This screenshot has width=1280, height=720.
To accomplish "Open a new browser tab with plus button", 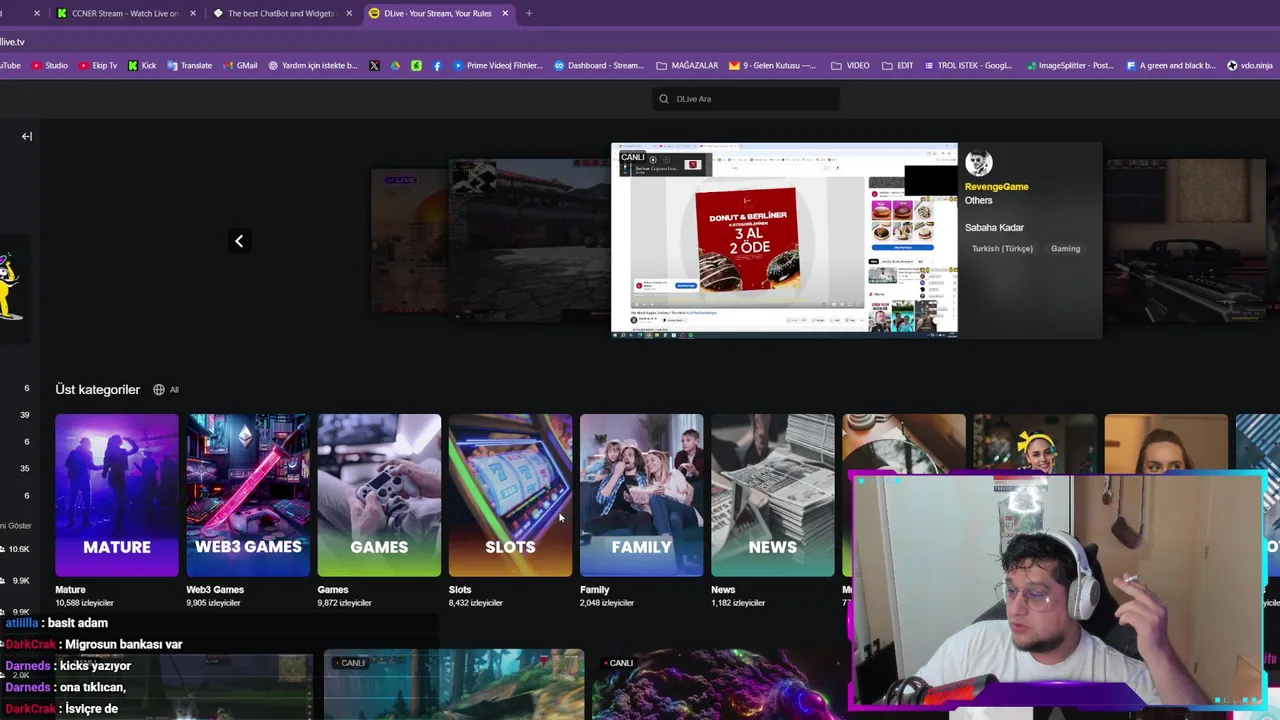I will pos(529,13).
